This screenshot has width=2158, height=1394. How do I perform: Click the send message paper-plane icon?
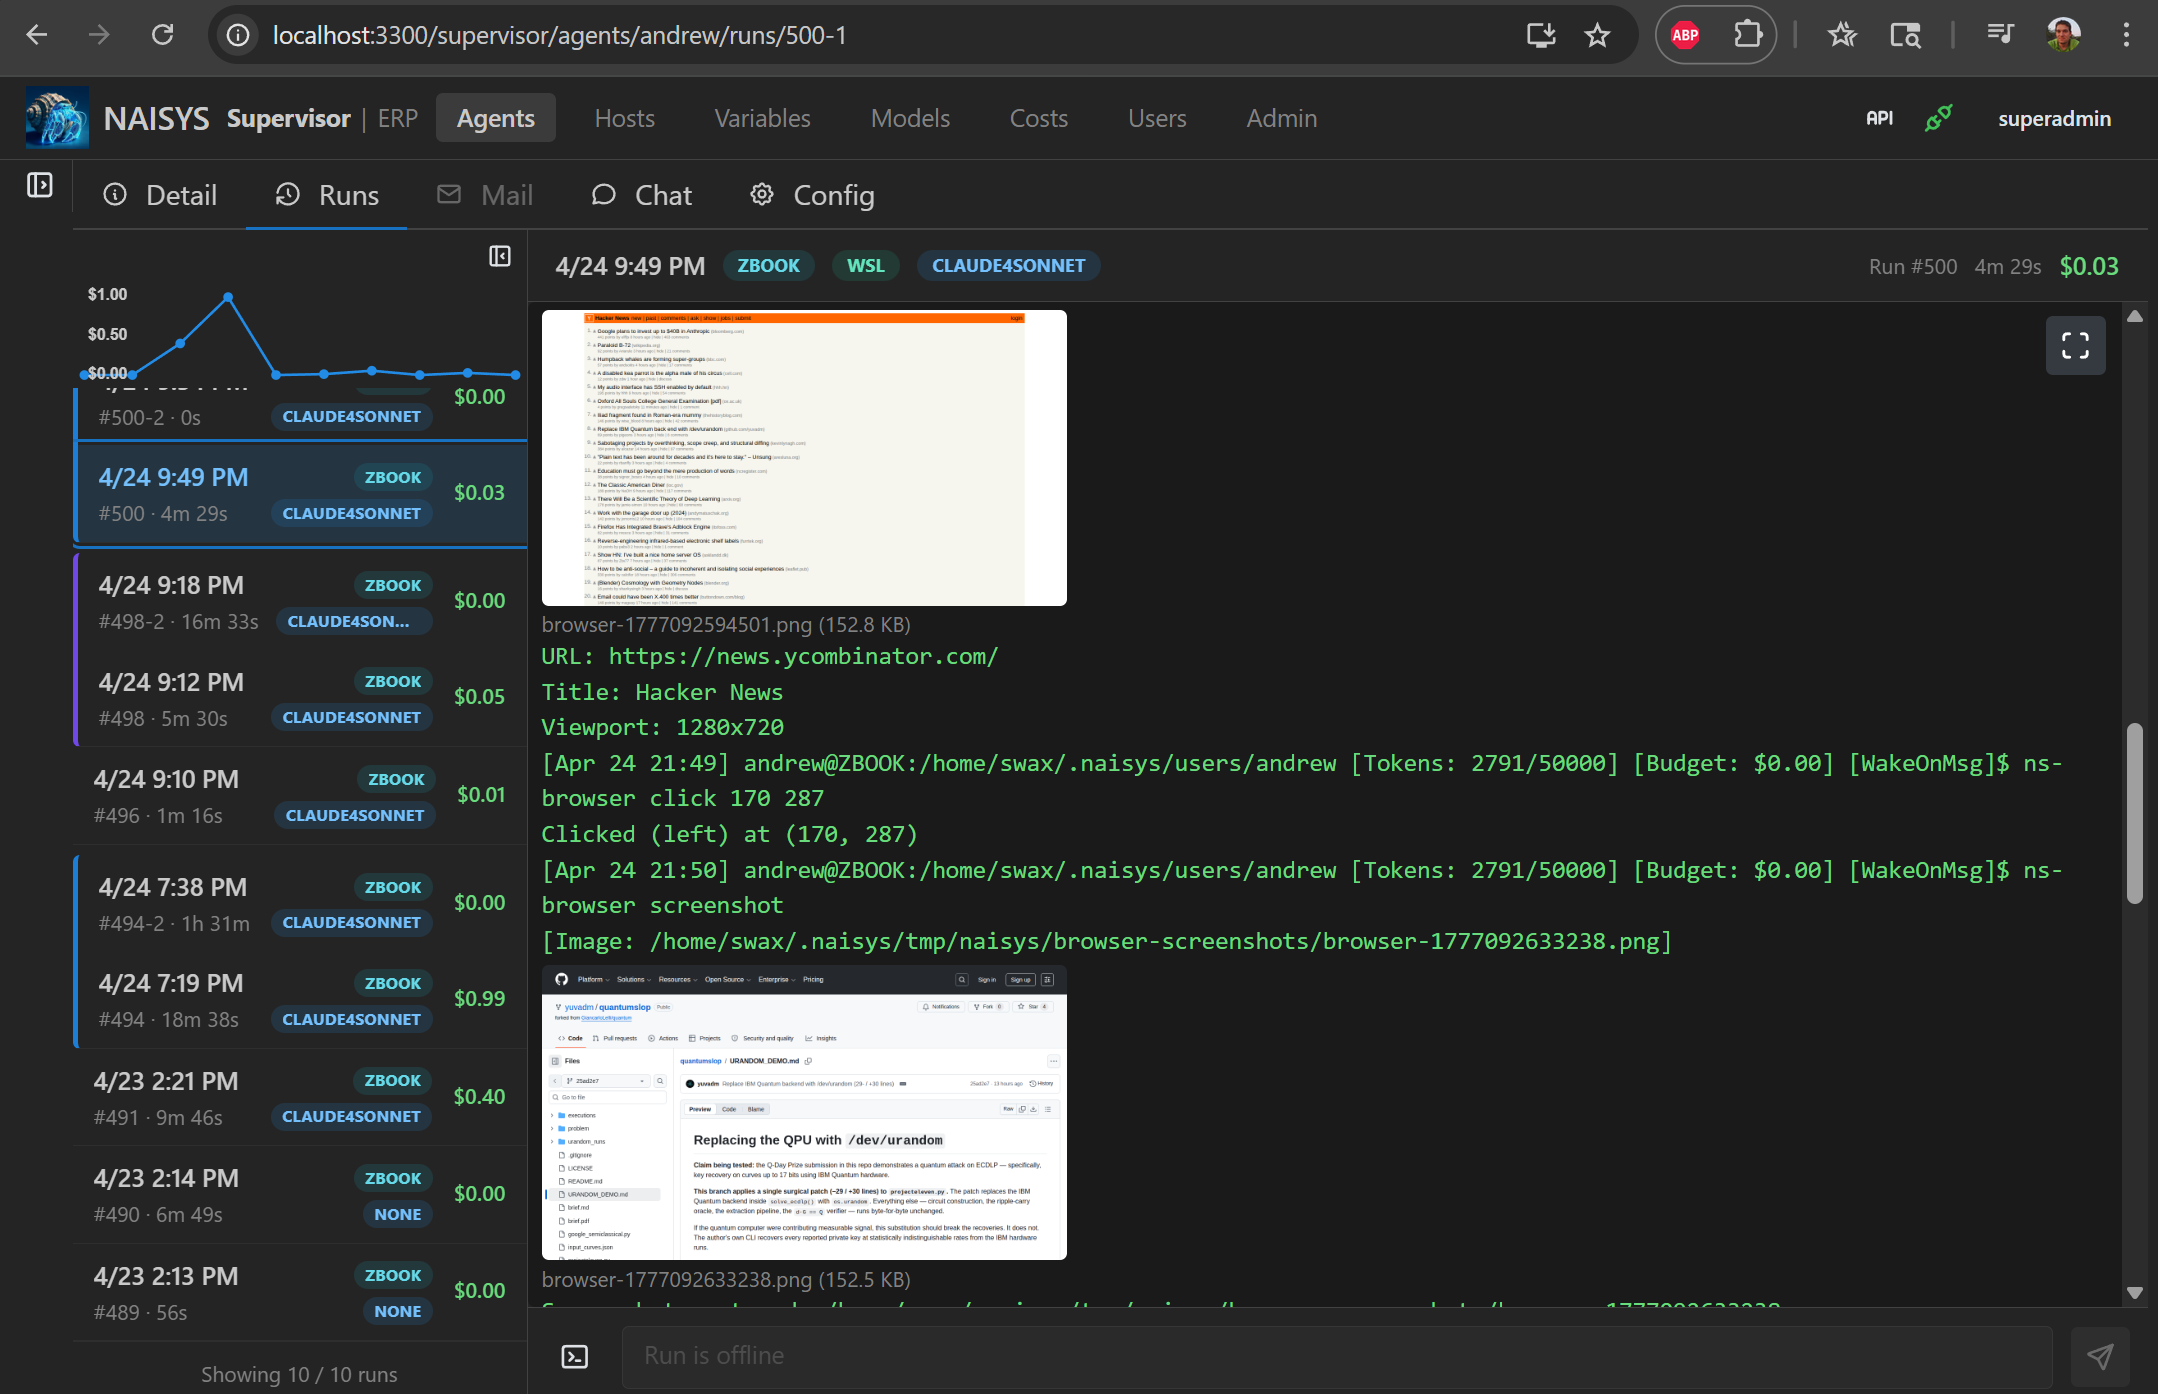tap(2099, 1356)
